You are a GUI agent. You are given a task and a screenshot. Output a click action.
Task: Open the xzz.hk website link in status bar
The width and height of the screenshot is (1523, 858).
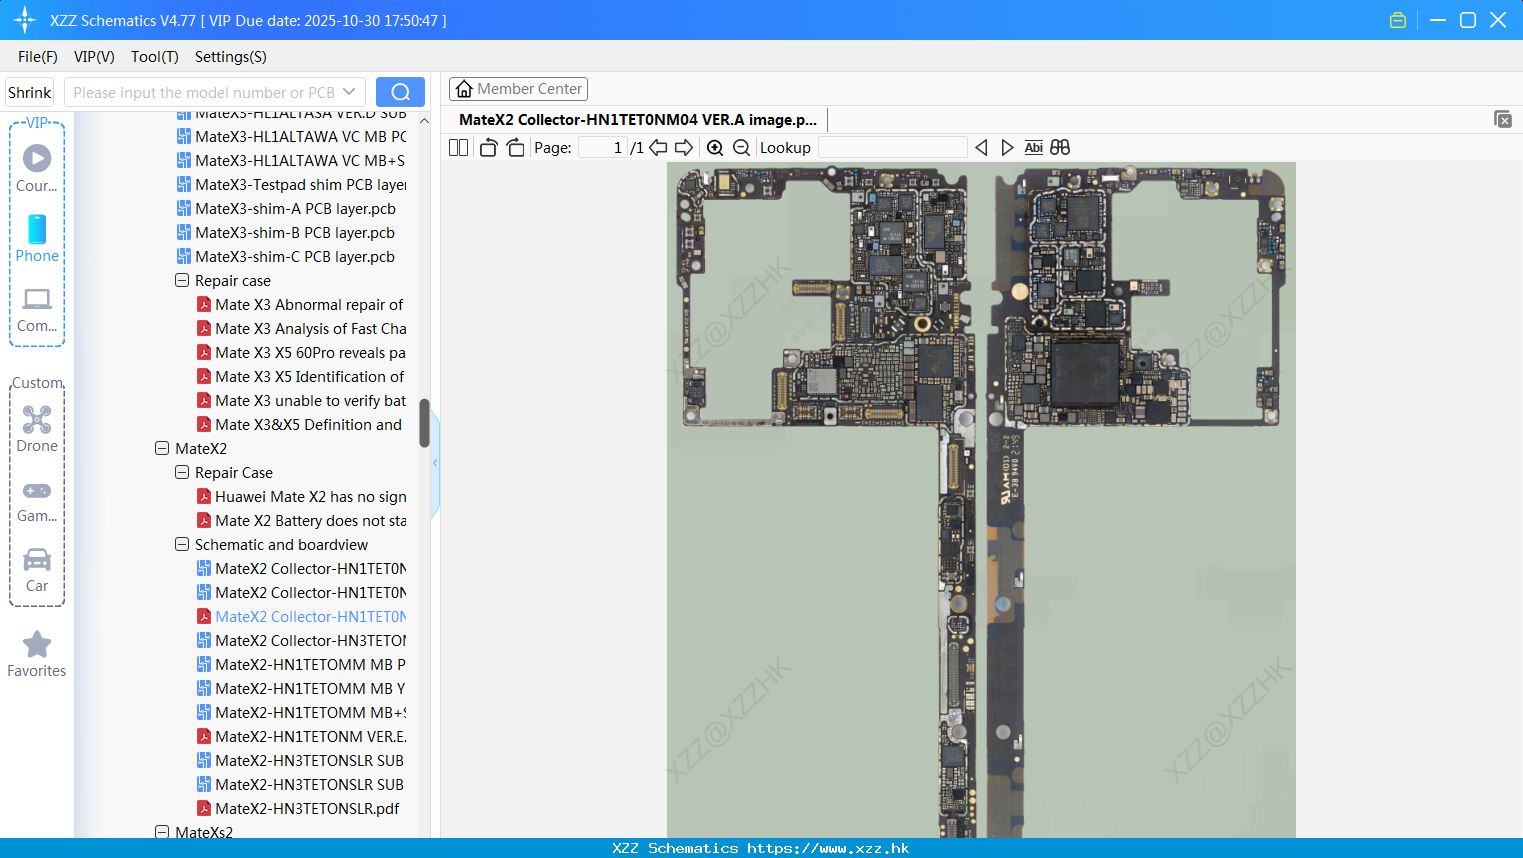click(x=828, y=848)
